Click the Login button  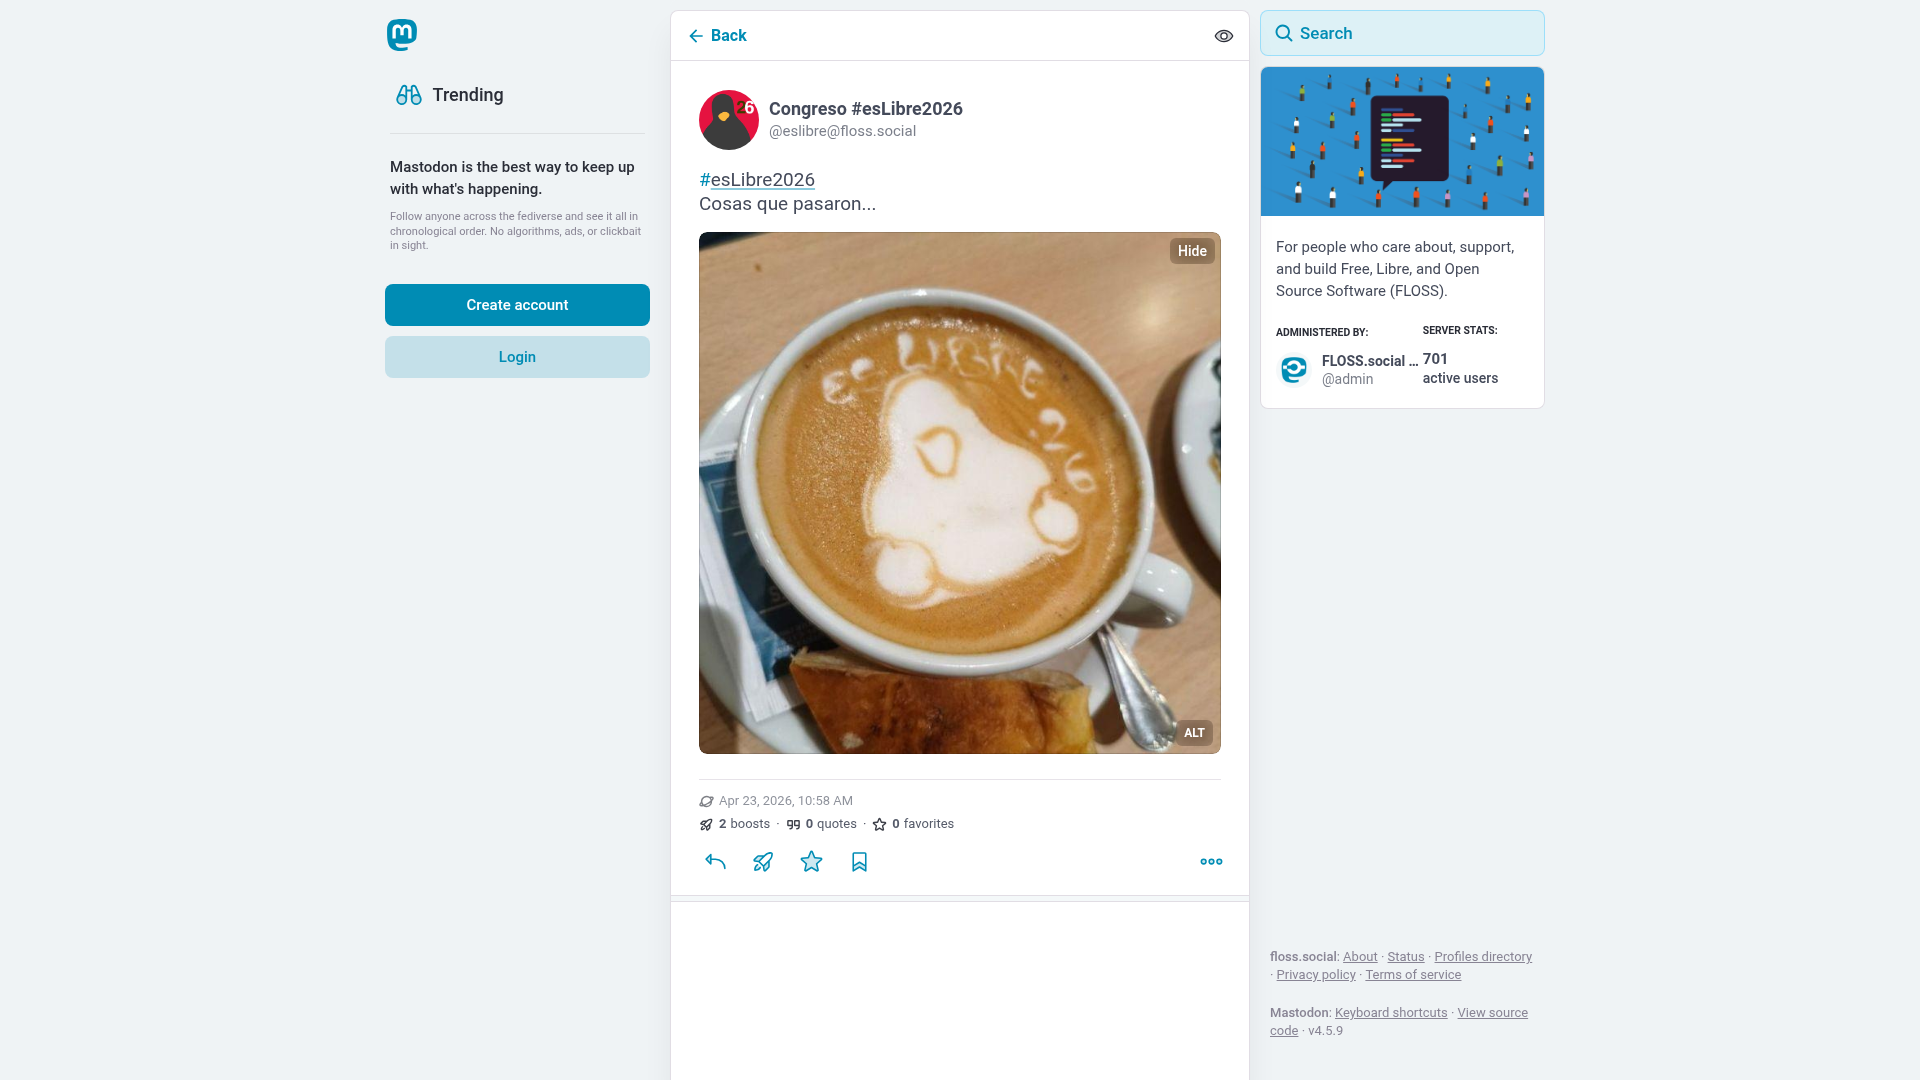point(517,357)
